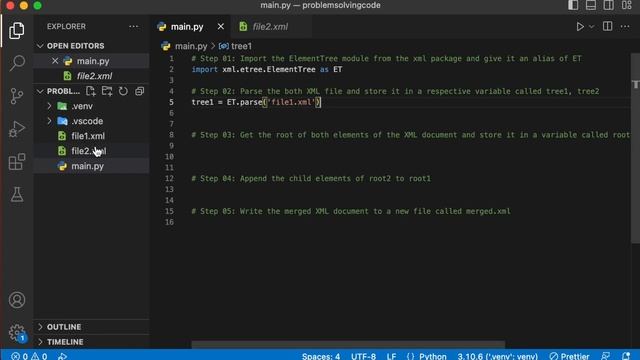The width and height of the screenshot is (640, 360).
Task: Open the Extensions view
Action: [17, 162]
